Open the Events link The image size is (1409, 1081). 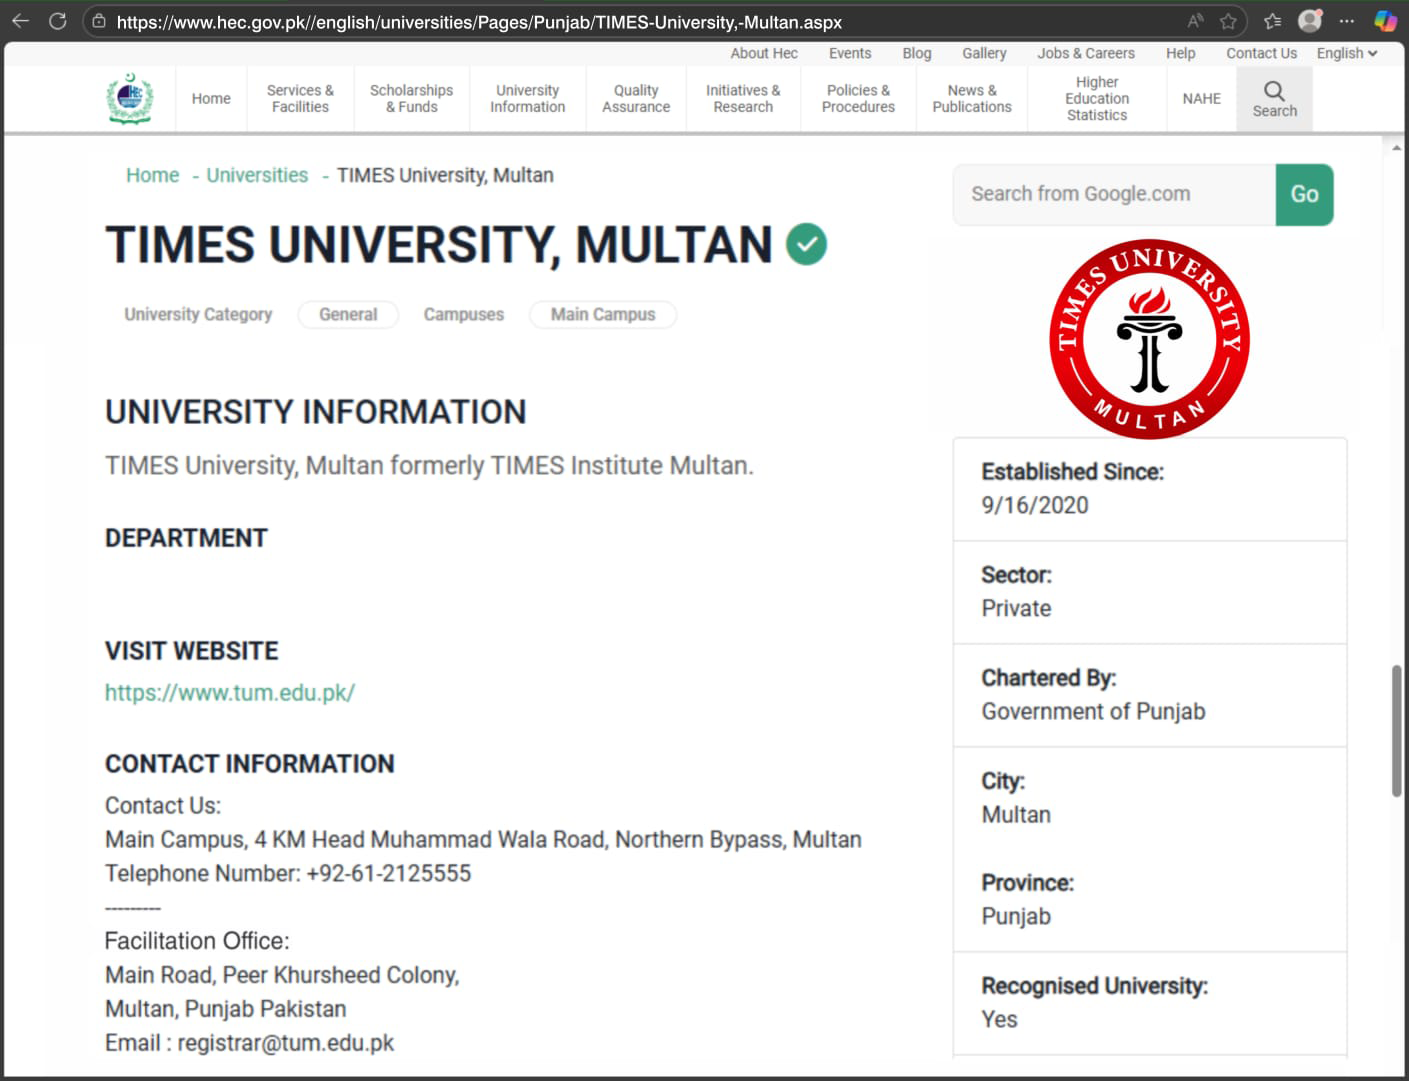850,53
